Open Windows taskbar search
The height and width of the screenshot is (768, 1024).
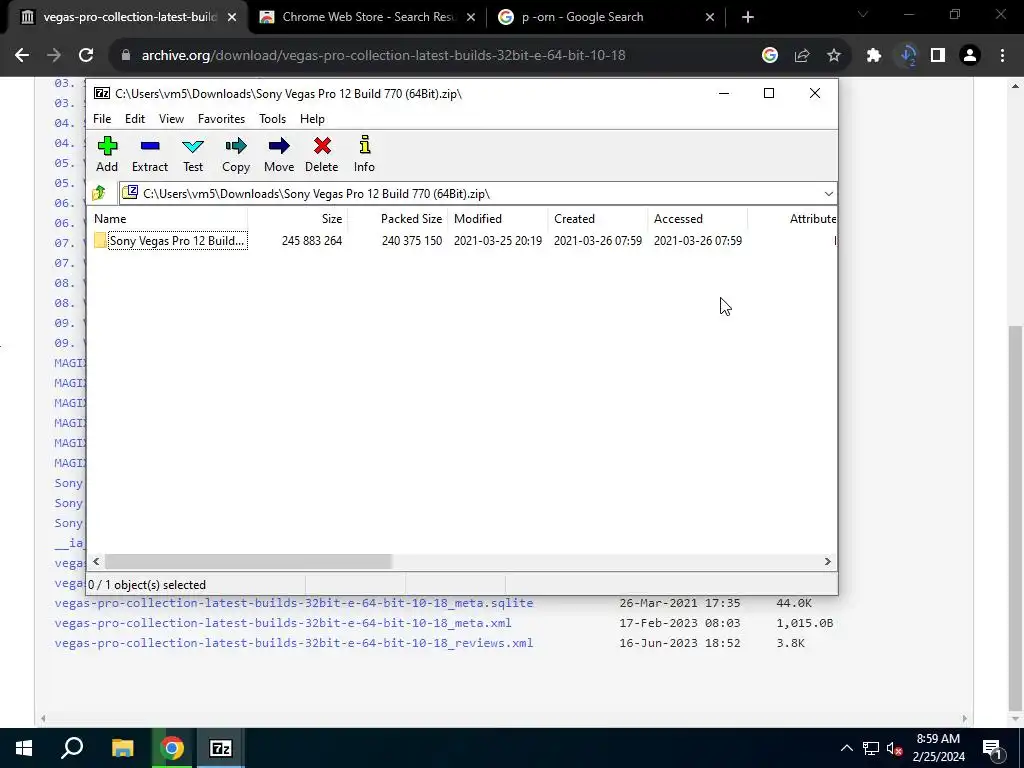(72, 748)
